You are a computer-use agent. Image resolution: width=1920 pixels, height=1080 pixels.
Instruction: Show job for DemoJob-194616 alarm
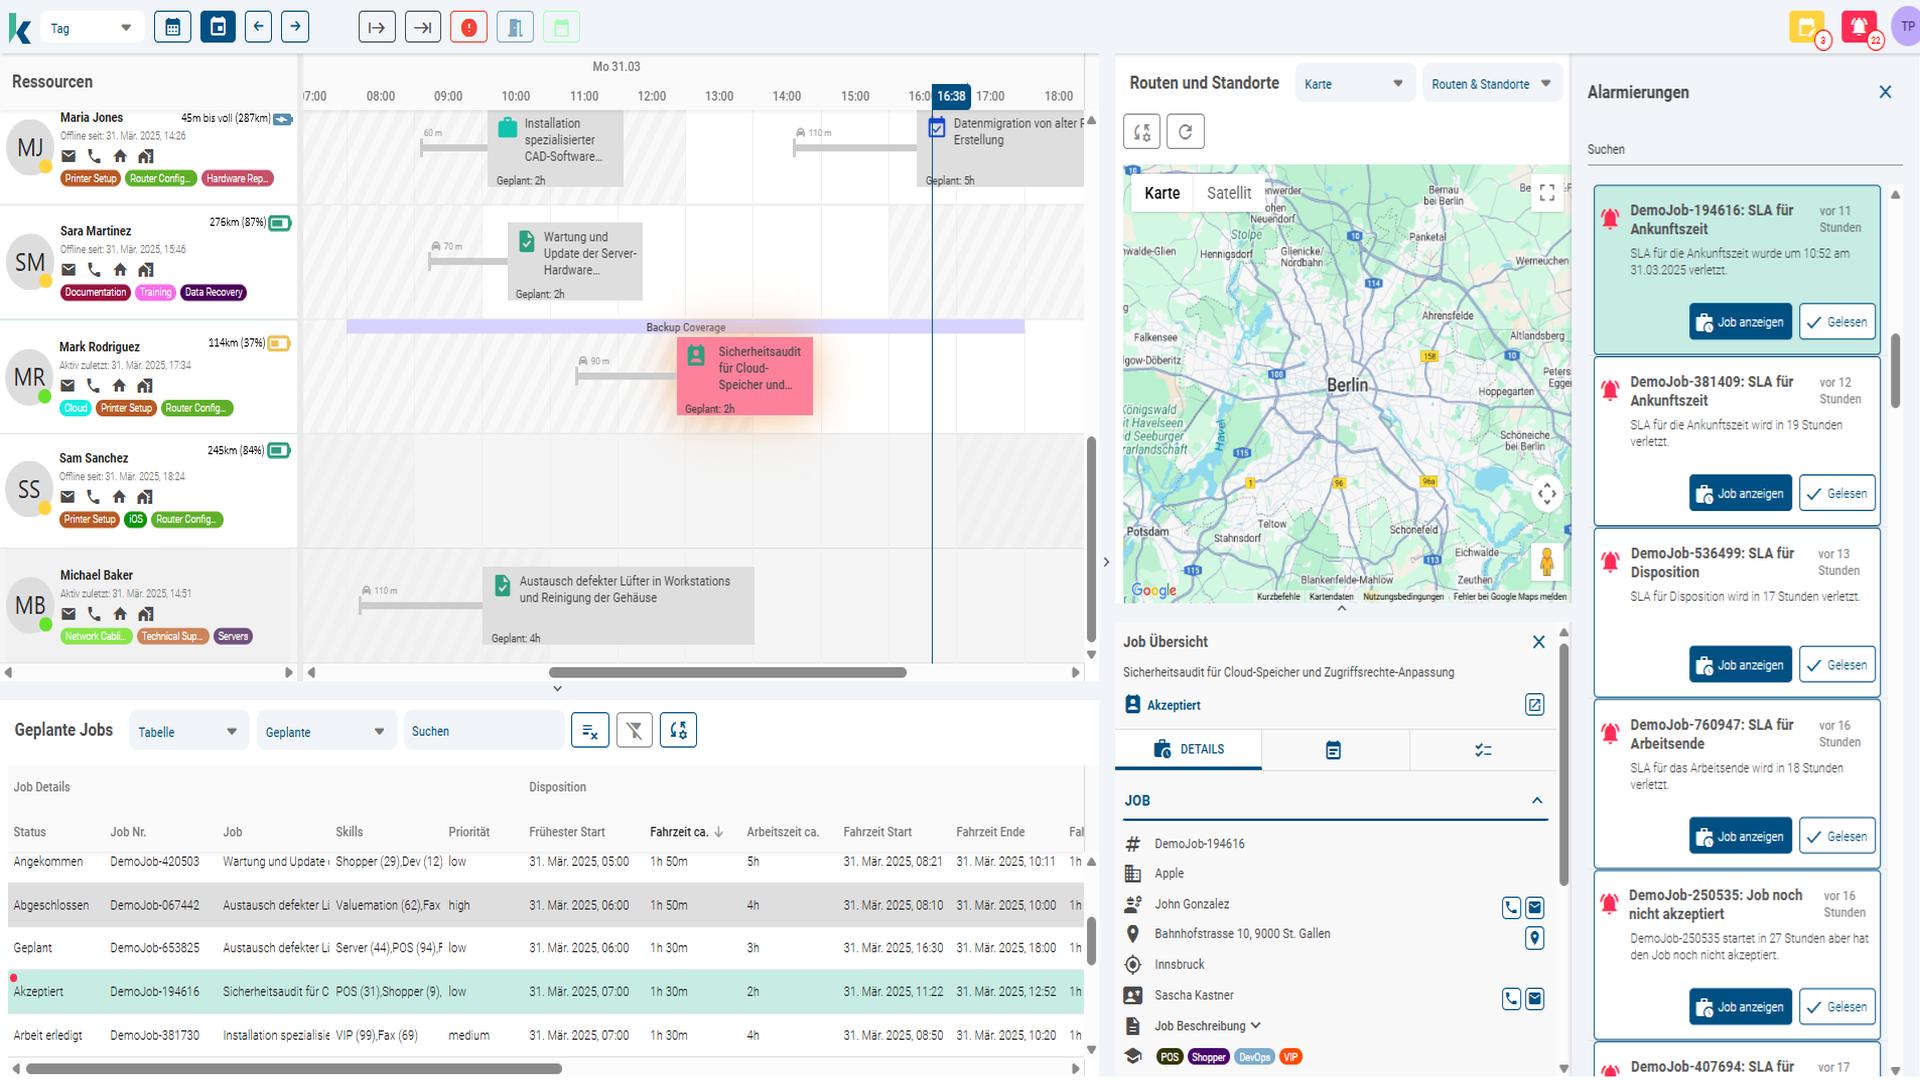click(x=1740, y=322)
